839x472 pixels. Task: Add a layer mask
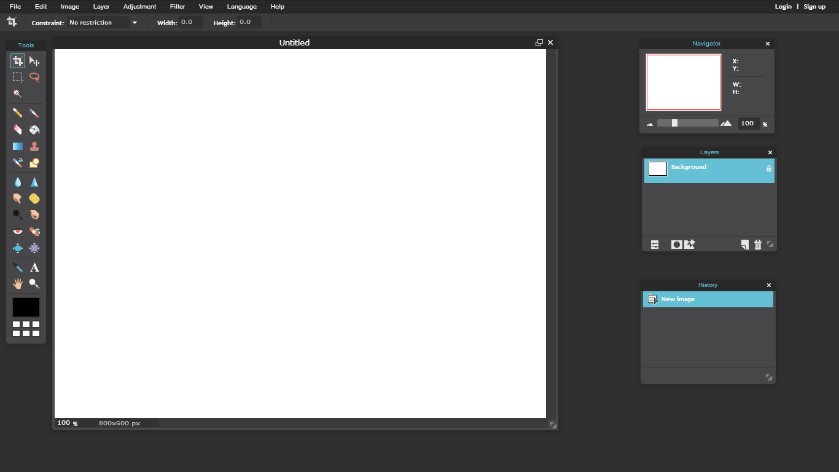pos(676,245)
